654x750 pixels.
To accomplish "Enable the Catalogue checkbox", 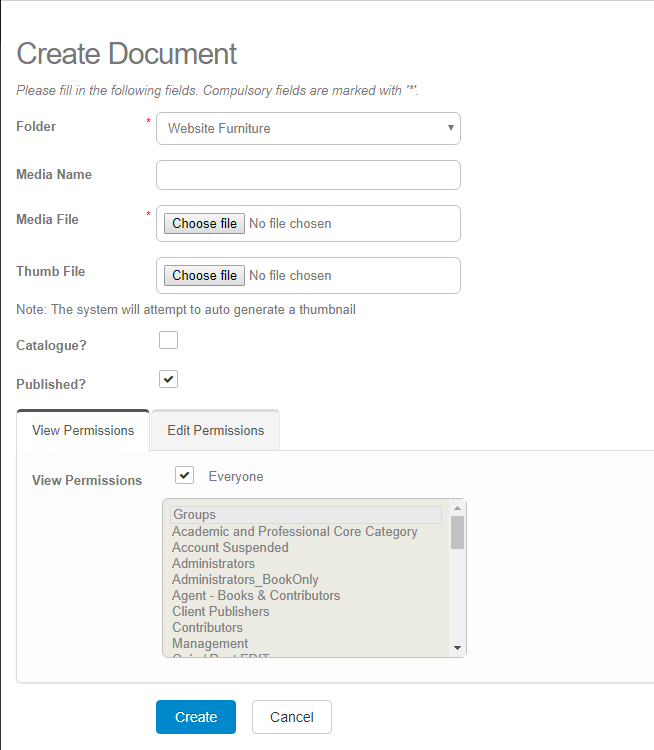I will pos(169,340).
